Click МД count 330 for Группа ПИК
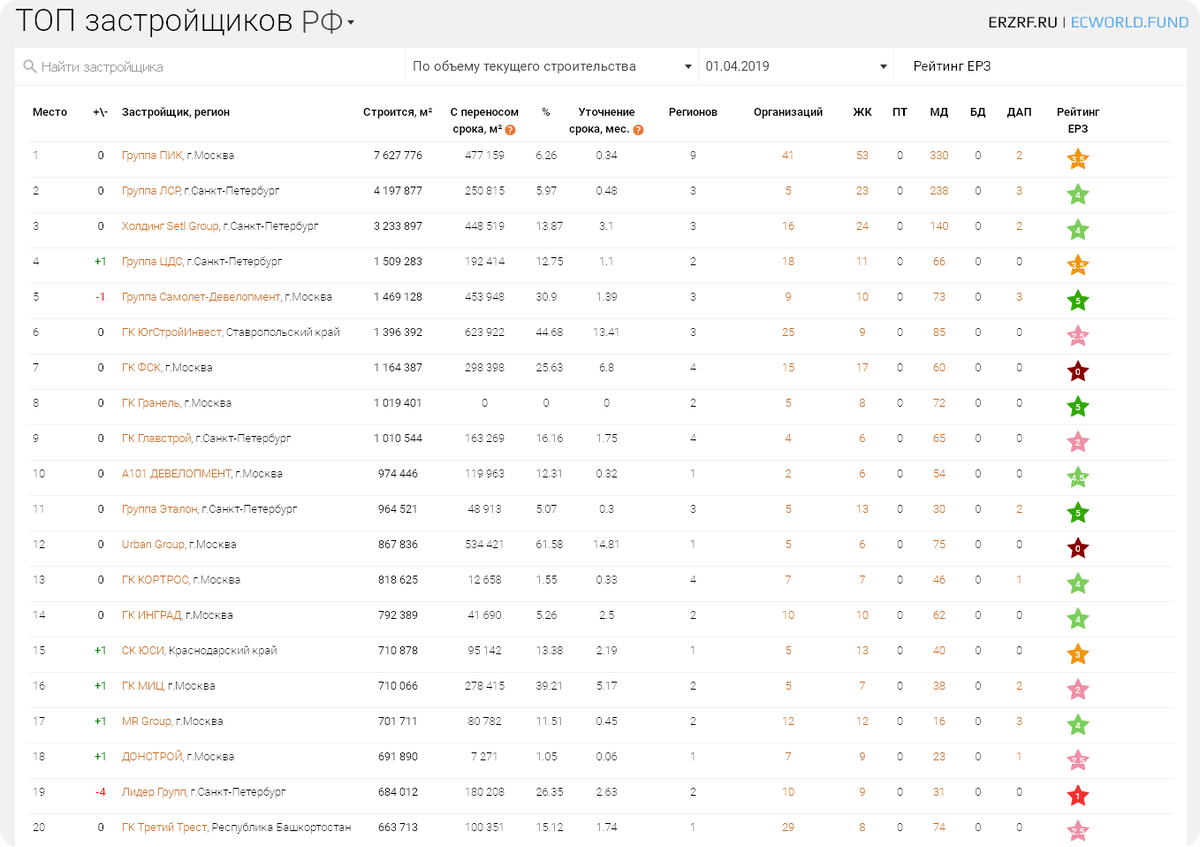Viewport: 1200px width, 847px height. pos(939,155)
